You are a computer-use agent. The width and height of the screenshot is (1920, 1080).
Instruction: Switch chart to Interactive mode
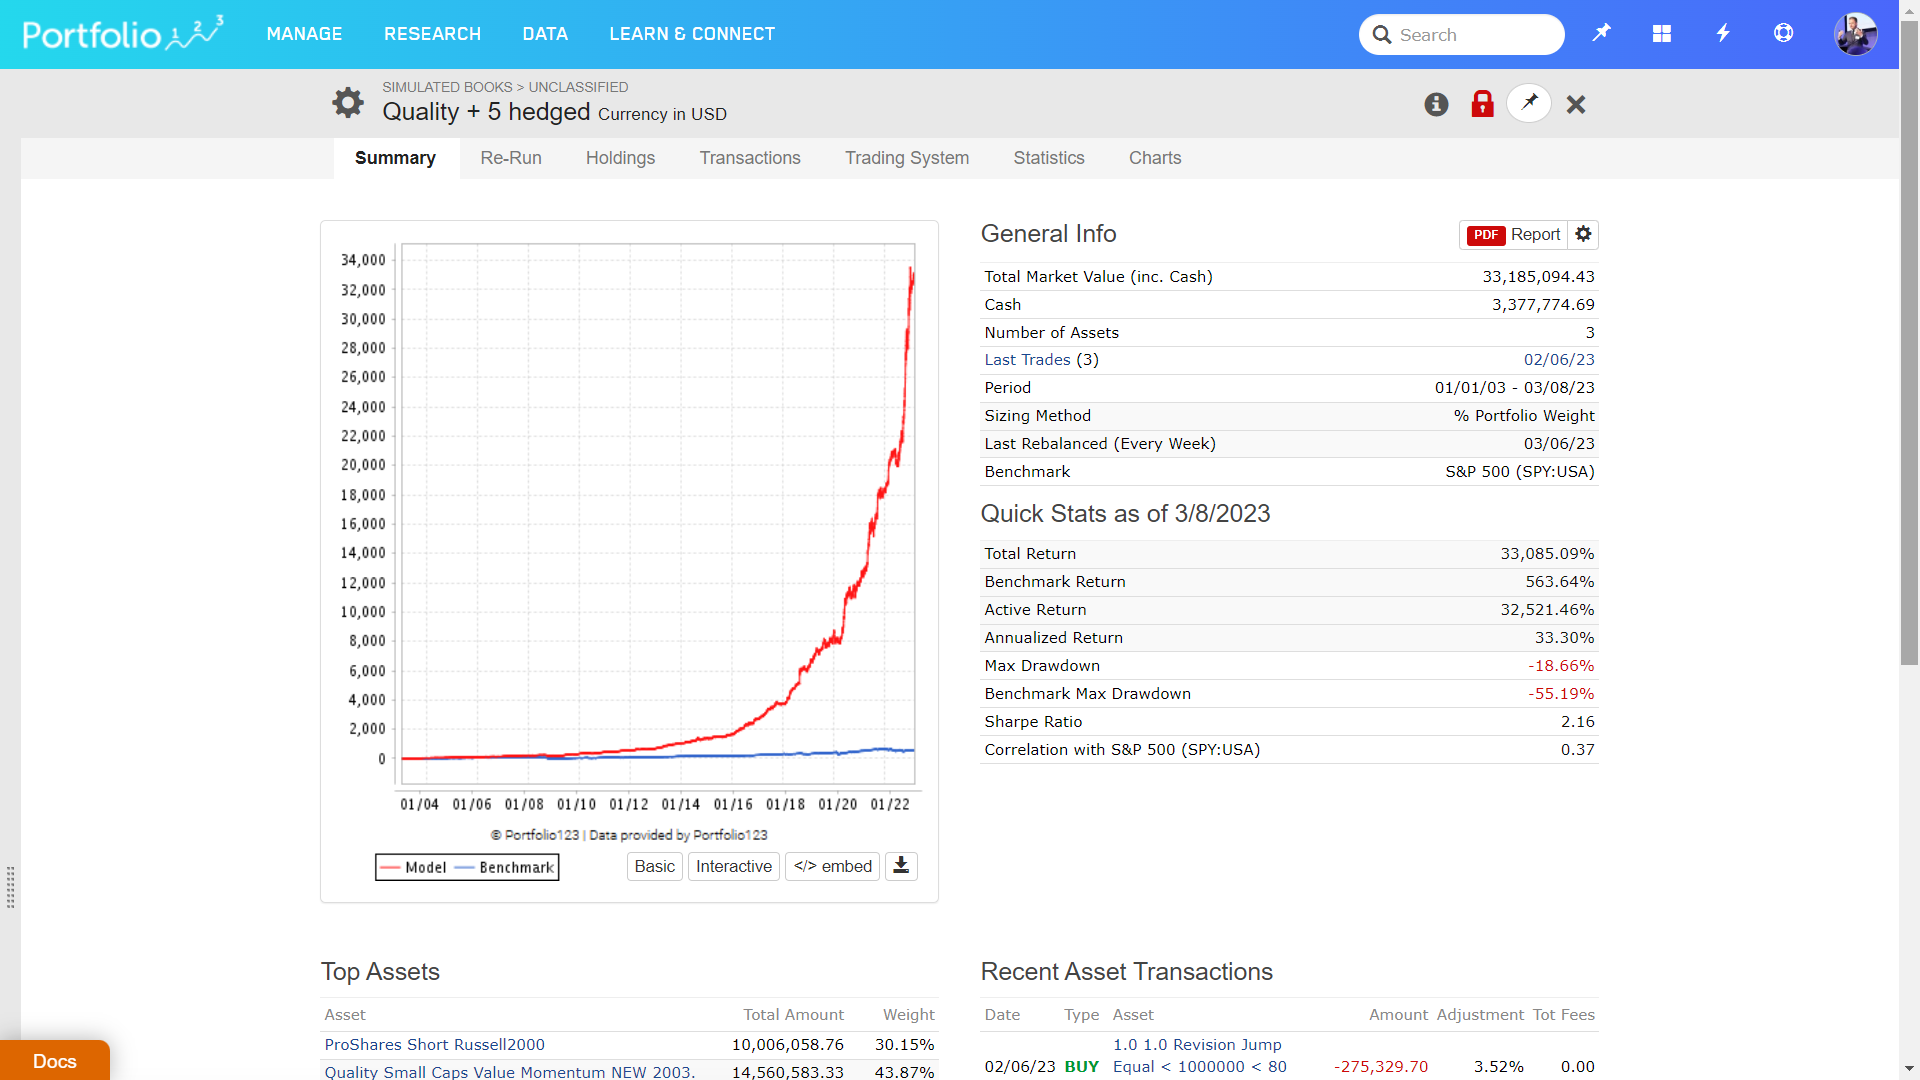pos(733,866)
